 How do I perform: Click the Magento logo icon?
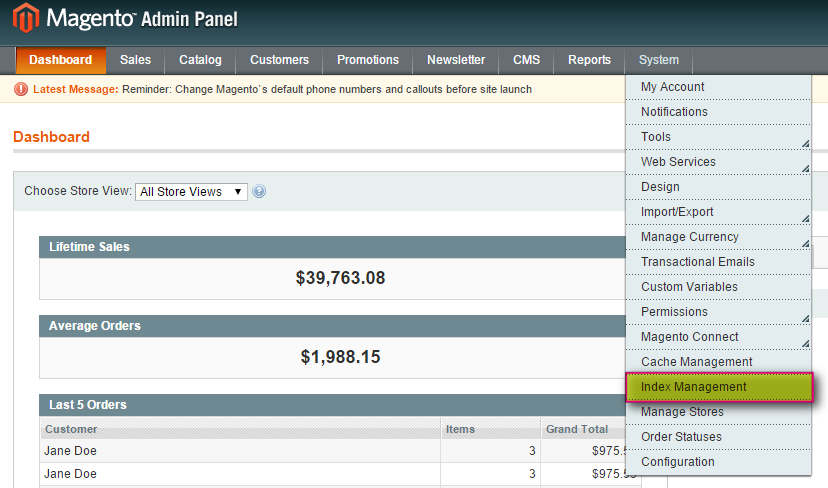pos(26,19)
